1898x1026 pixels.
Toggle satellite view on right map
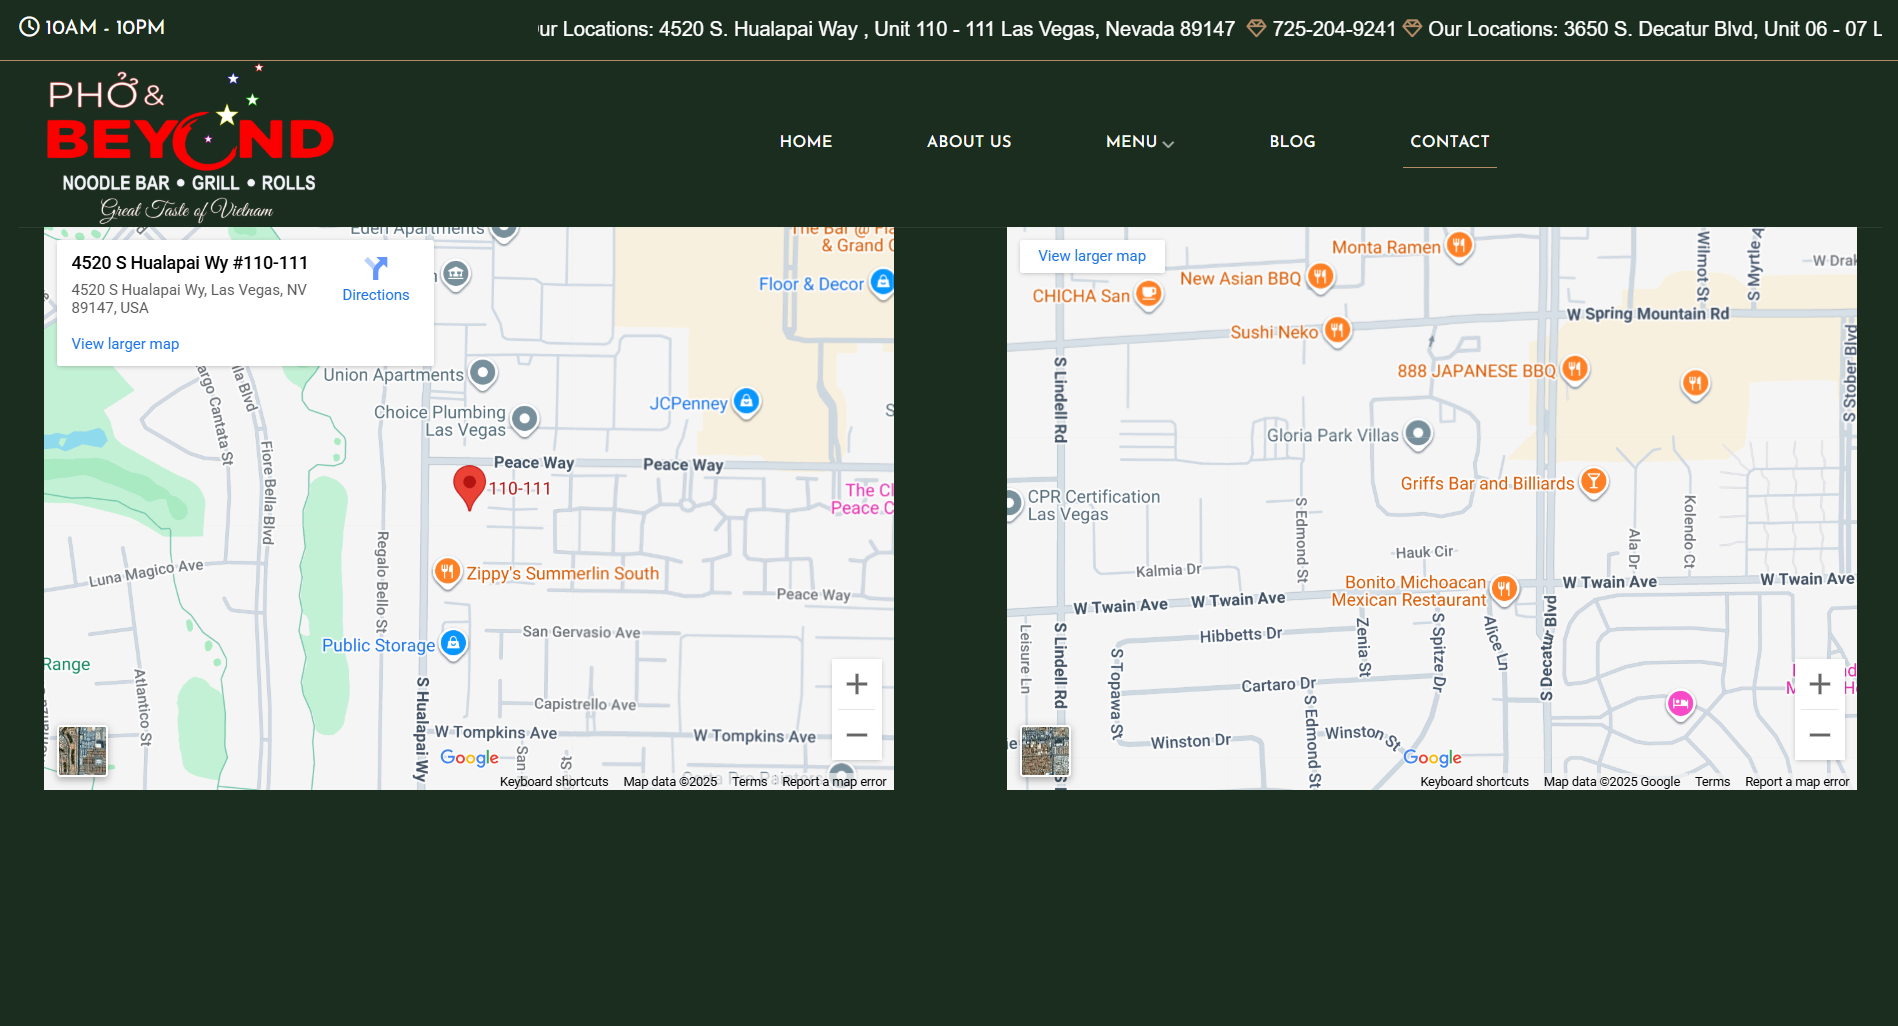click(1045, 751)
